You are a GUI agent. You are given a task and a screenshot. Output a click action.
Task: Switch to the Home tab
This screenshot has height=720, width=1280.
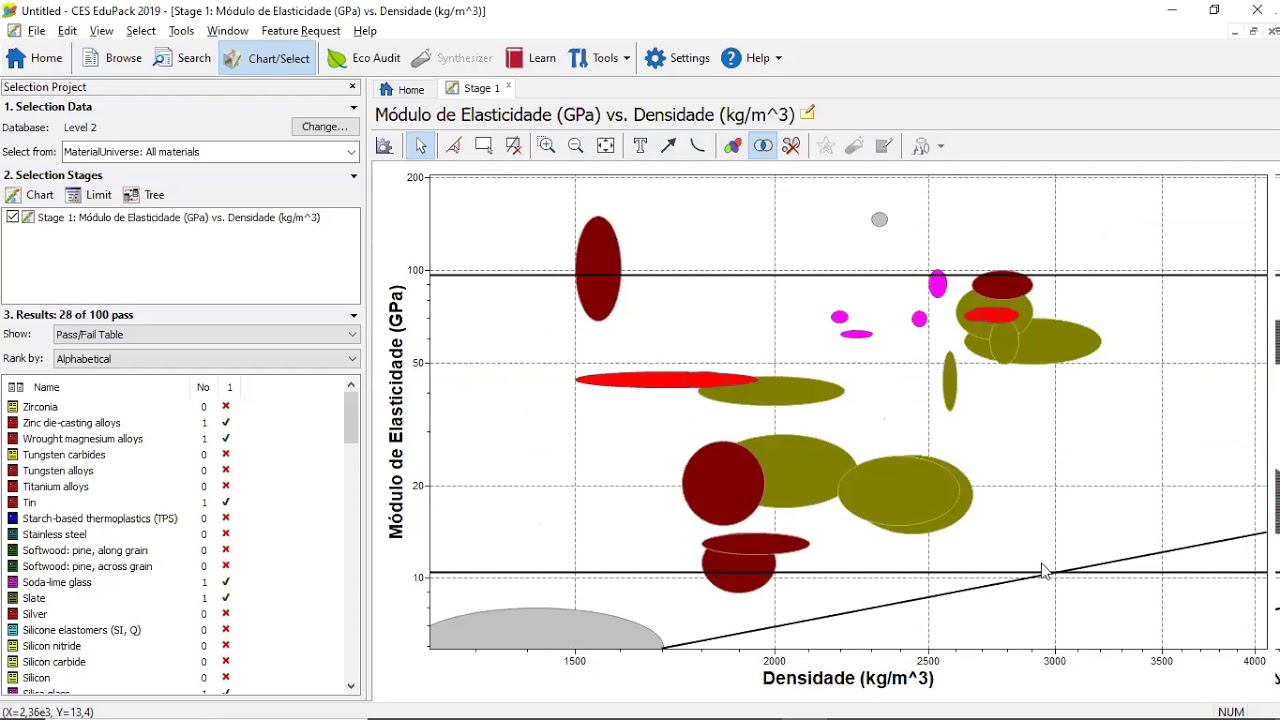coord(402,89)
